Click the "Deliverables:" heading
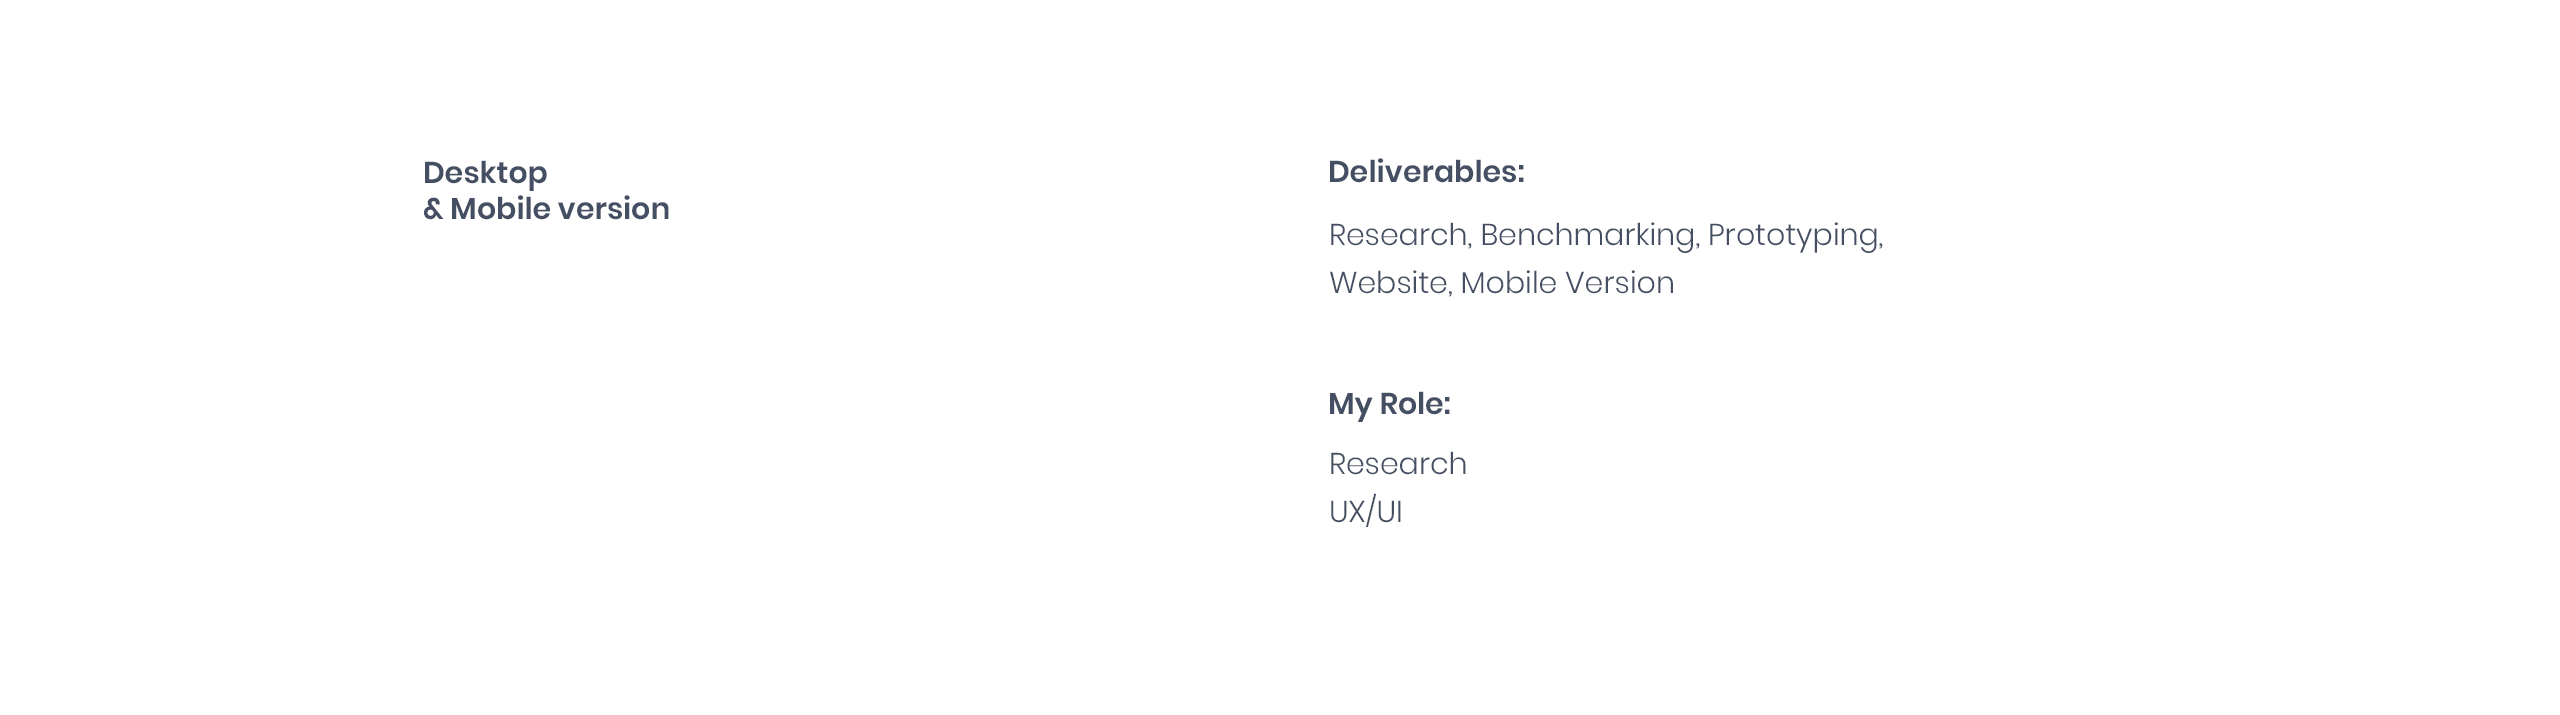 (1426, 172)
